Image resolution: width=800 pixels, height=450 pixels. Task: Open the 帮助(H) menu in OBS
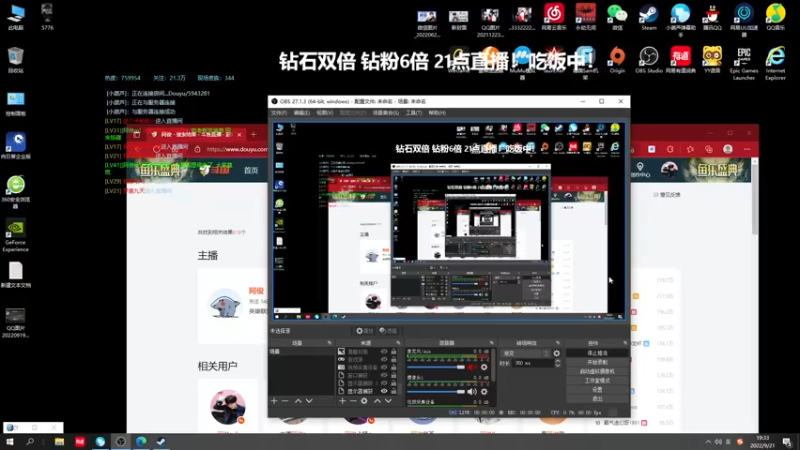[x=437, y=113]
